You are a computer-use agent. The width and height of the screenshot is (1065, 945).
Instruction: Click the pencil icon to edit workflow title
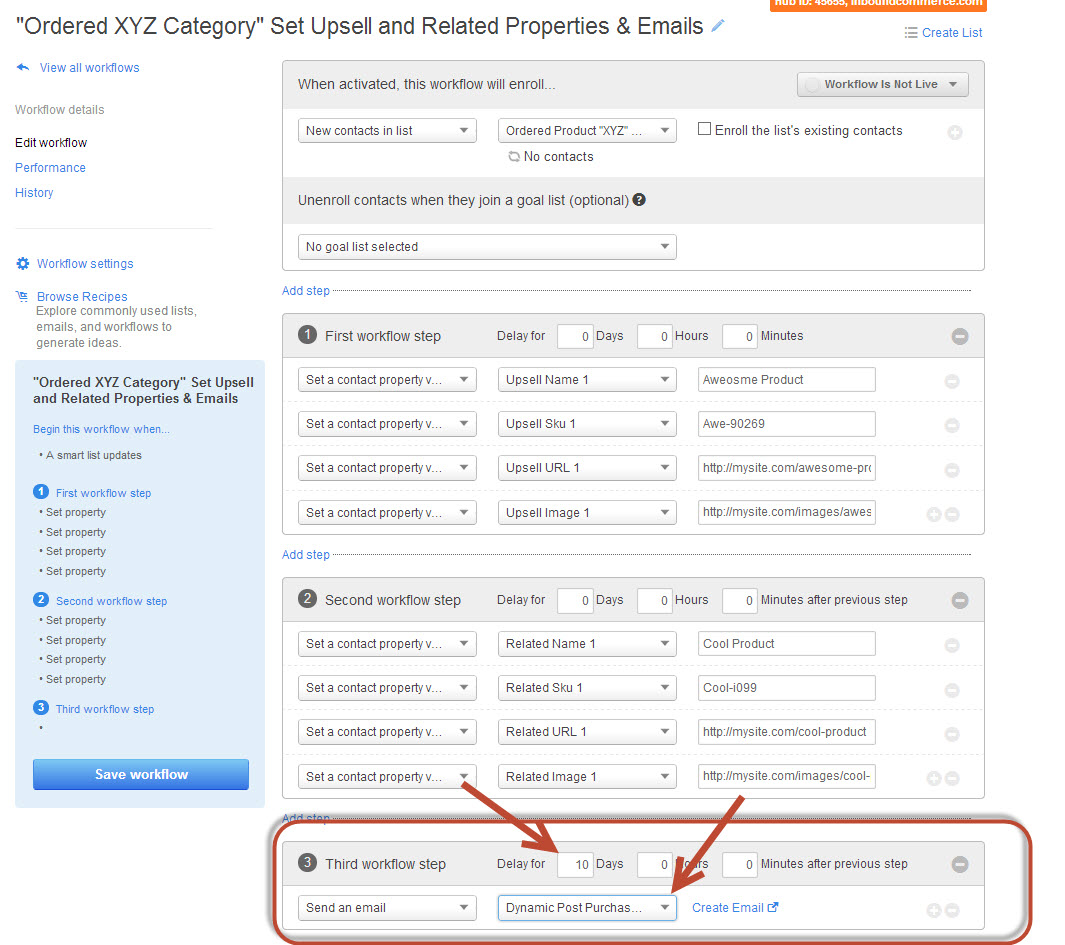click(718, 27)
